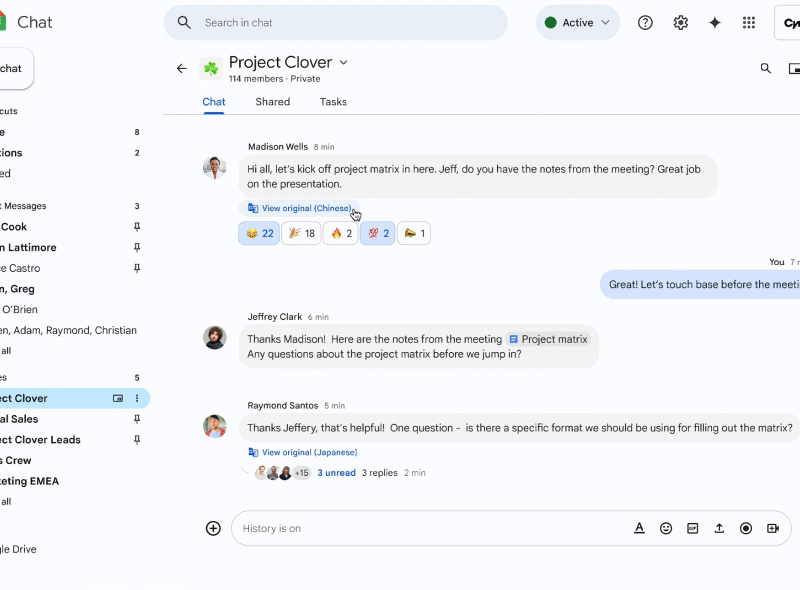Viewport: 800px width, 590px height.
Task: Click the Jeffrey Clark sender name
Action: pyautogui.click(x=274, y=316)
